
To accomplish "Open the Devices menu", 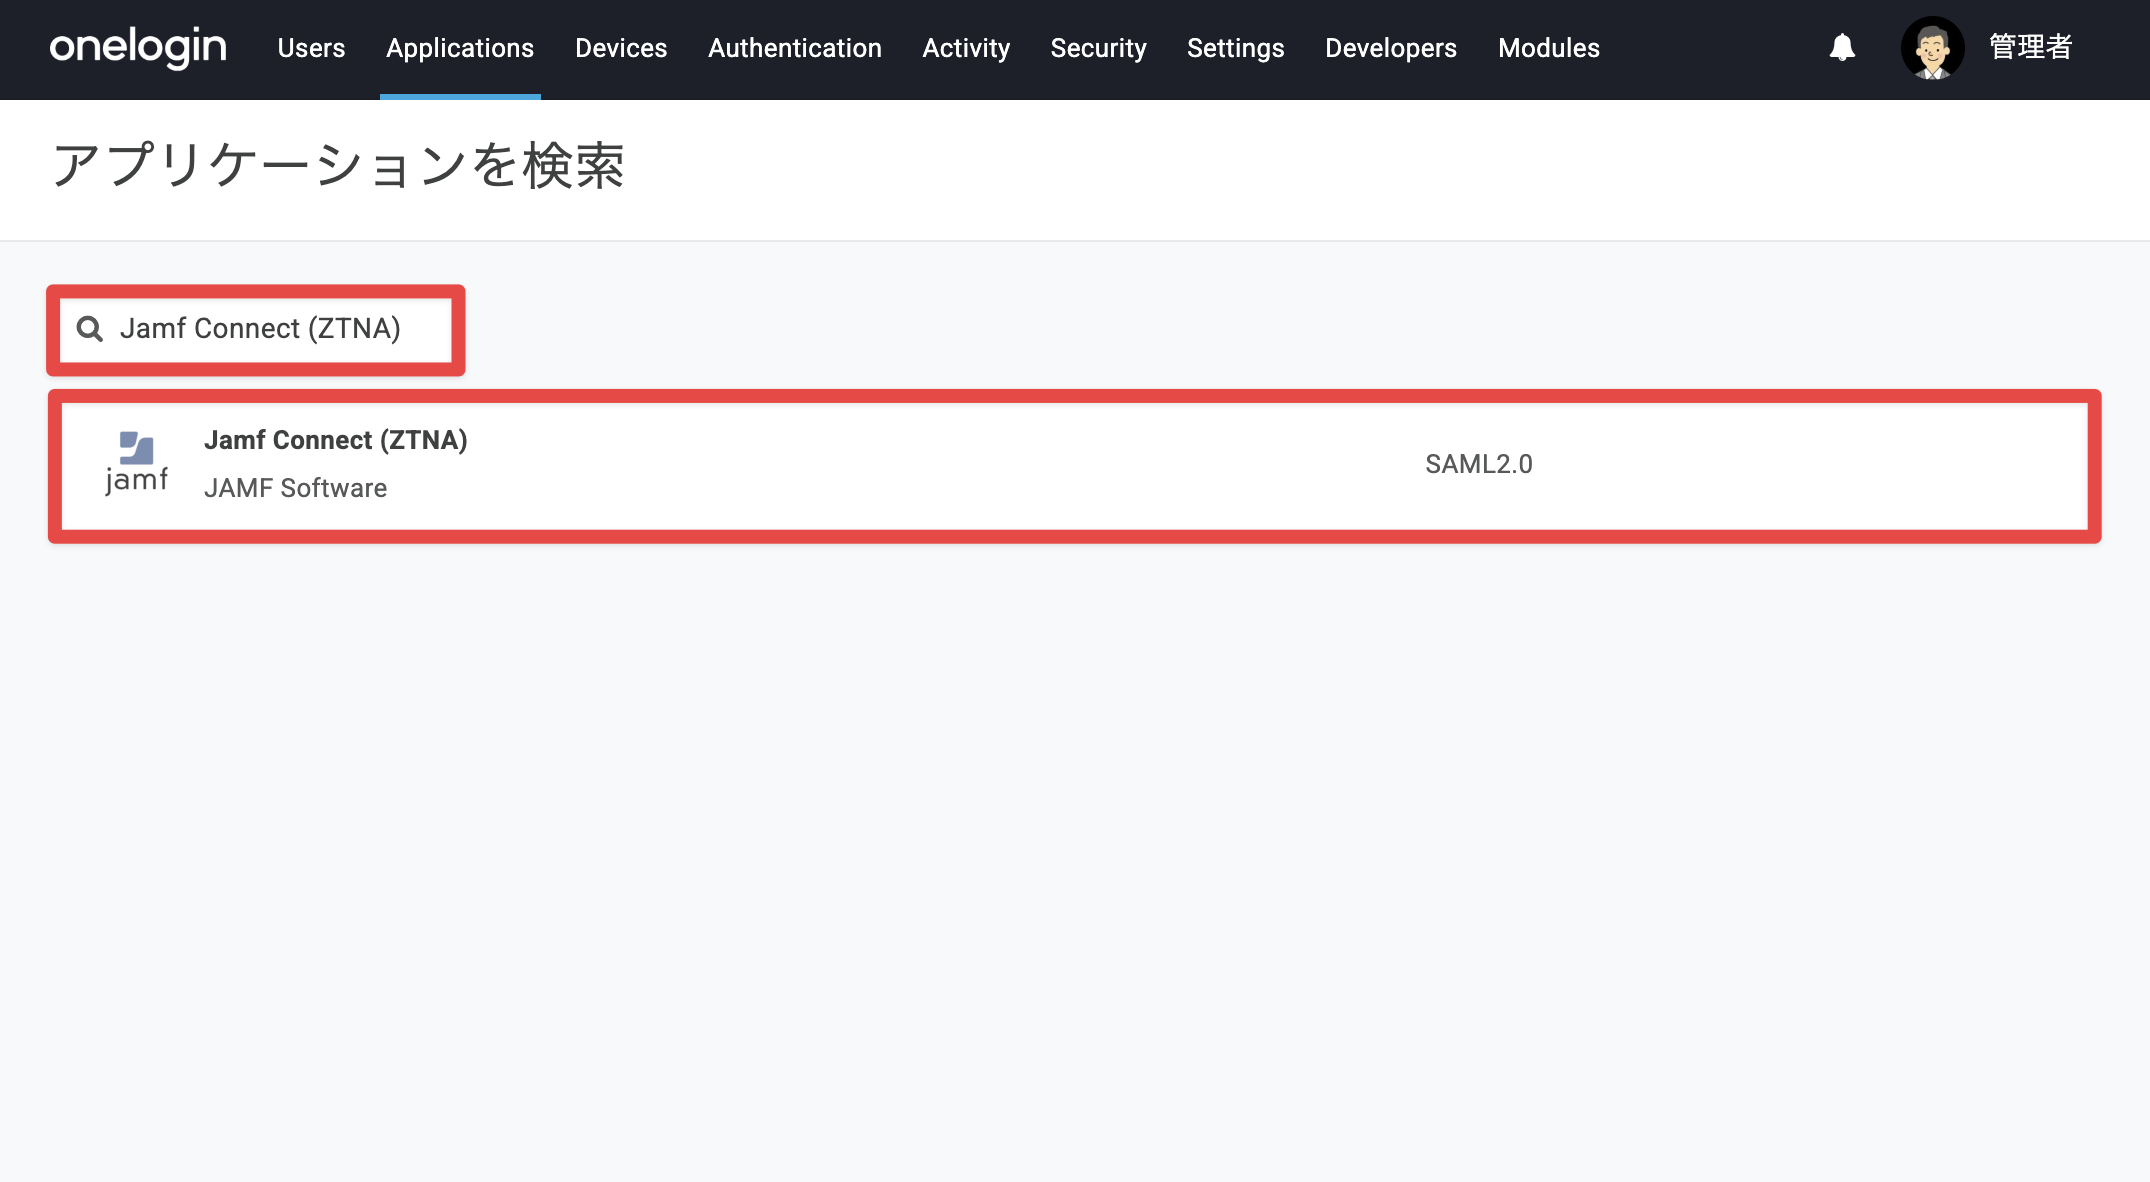I will 621,48.
